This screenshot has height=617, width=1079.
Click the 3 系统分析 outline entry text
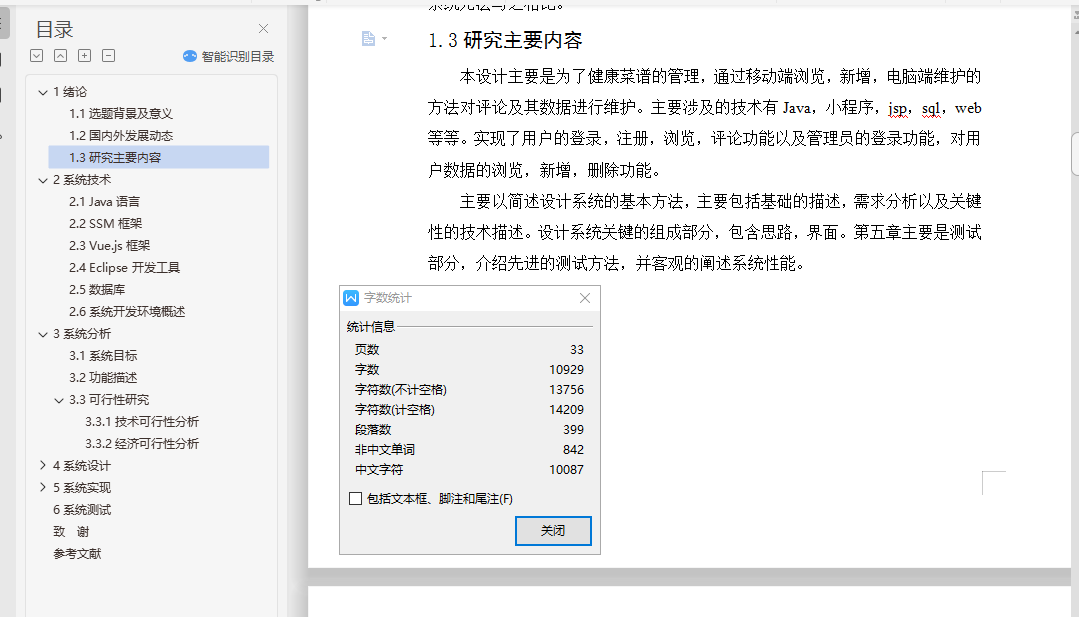(82, 334)
